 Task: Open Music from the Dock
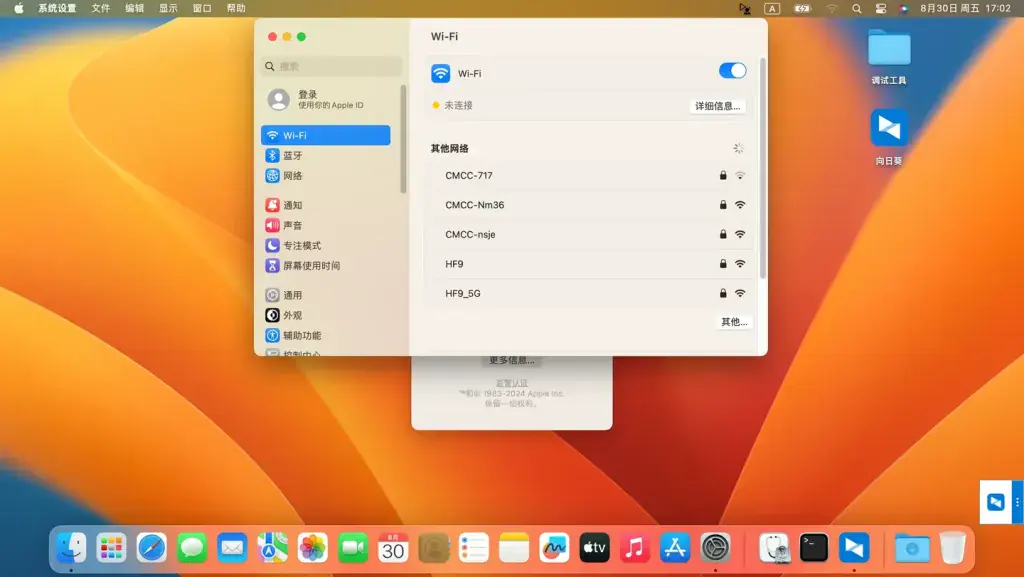point(635,547)
